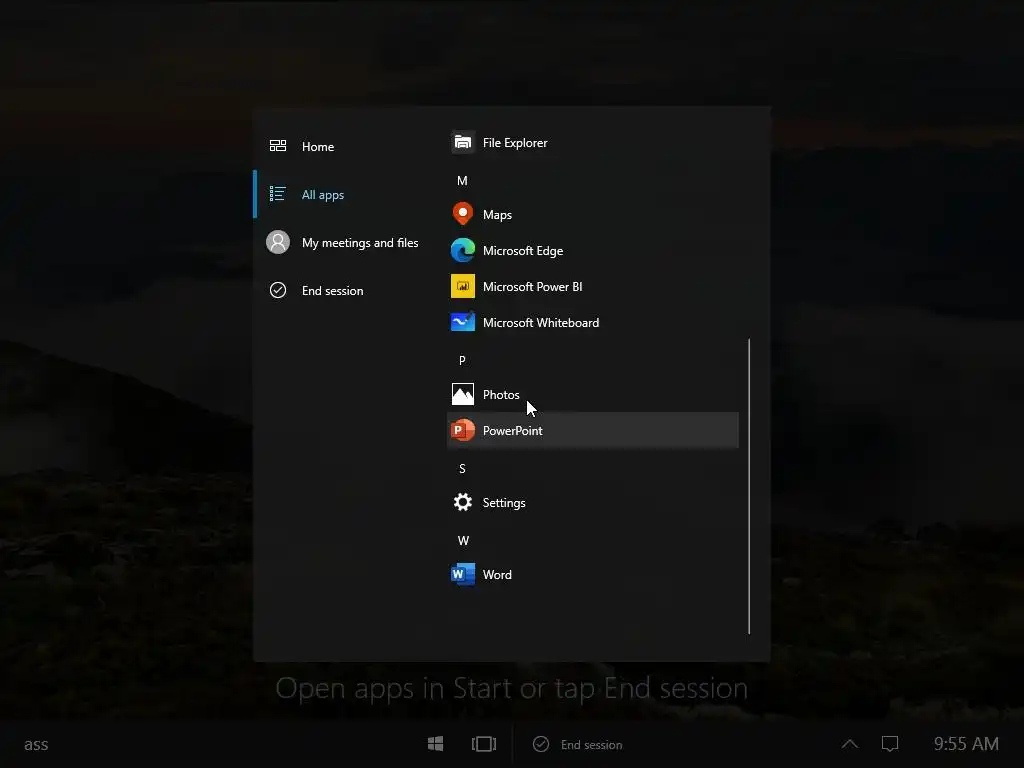Jump to letter W section header
This screenshot has height=768, width=1024.
463,540
